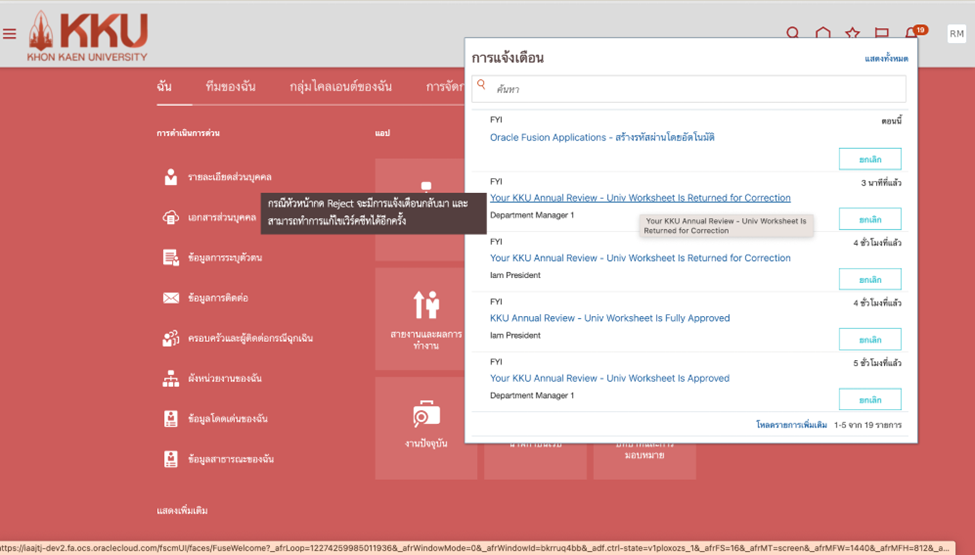Switch to the ทีมของฉัน tab
Viewport: 975px width, 555px height.
230,87
